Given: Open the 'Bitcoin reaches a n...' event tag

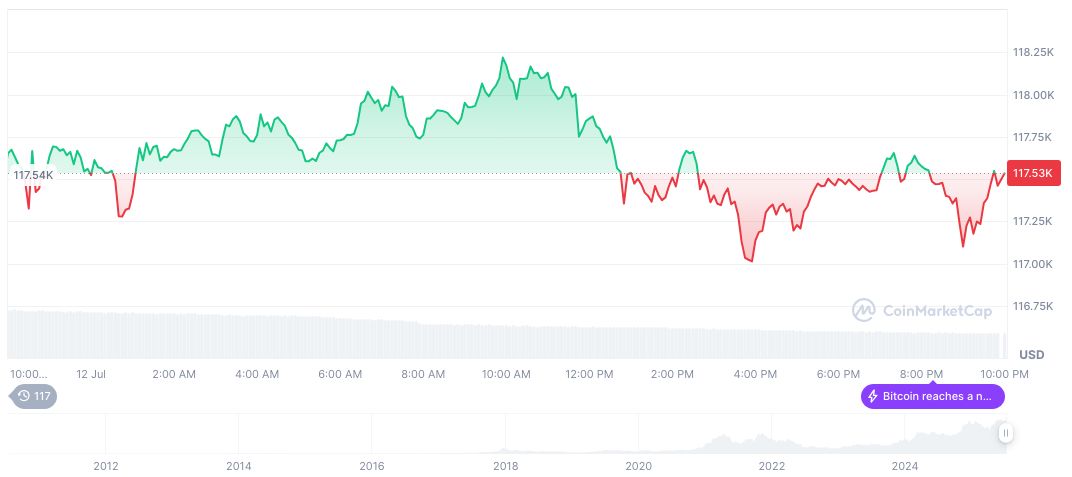Looking at the screenshot, I should tap(932, 396).
